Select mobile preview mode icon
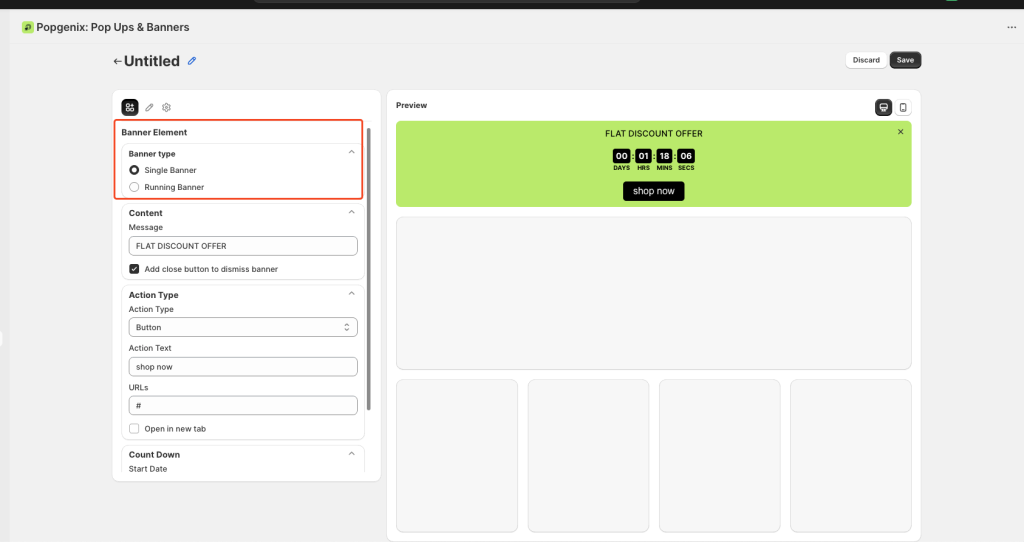 pyautogui.click(x=903, y=108)
